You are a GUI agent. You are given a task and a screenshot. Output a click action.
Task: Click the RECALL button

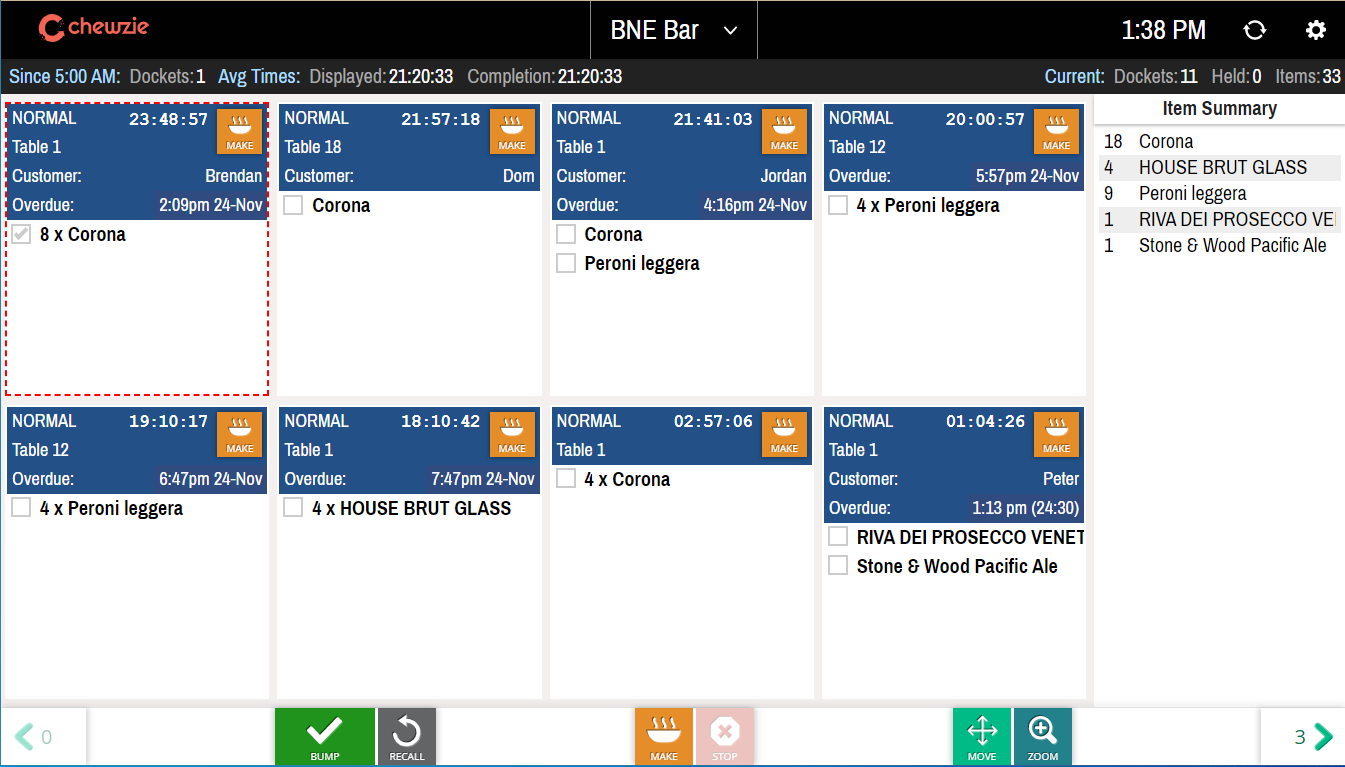pyautogui.click(x=407, y=738)
